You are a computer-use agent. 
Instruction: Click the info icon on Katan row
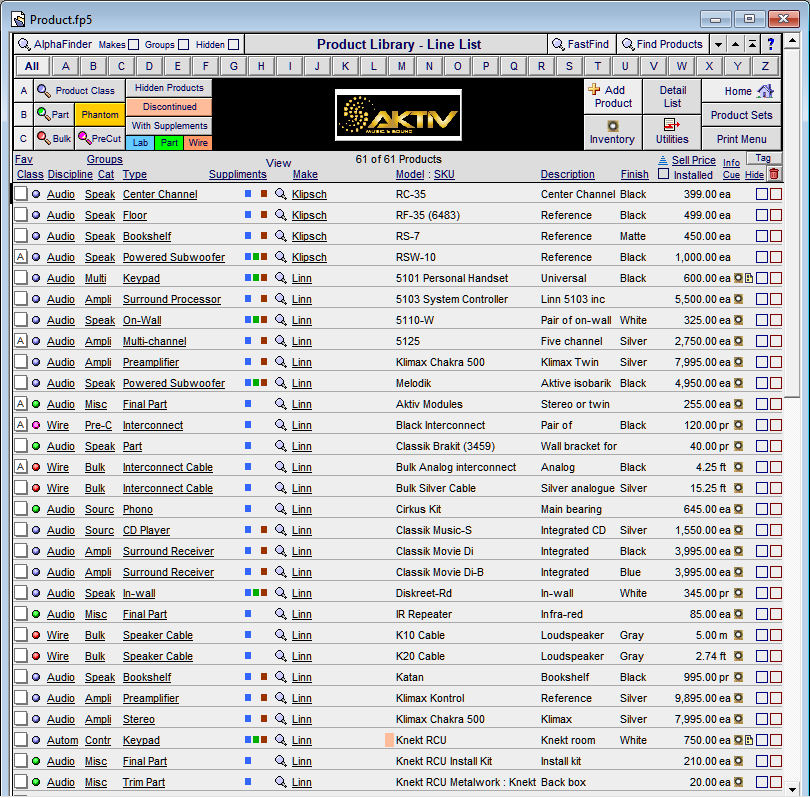coord(739,677)
